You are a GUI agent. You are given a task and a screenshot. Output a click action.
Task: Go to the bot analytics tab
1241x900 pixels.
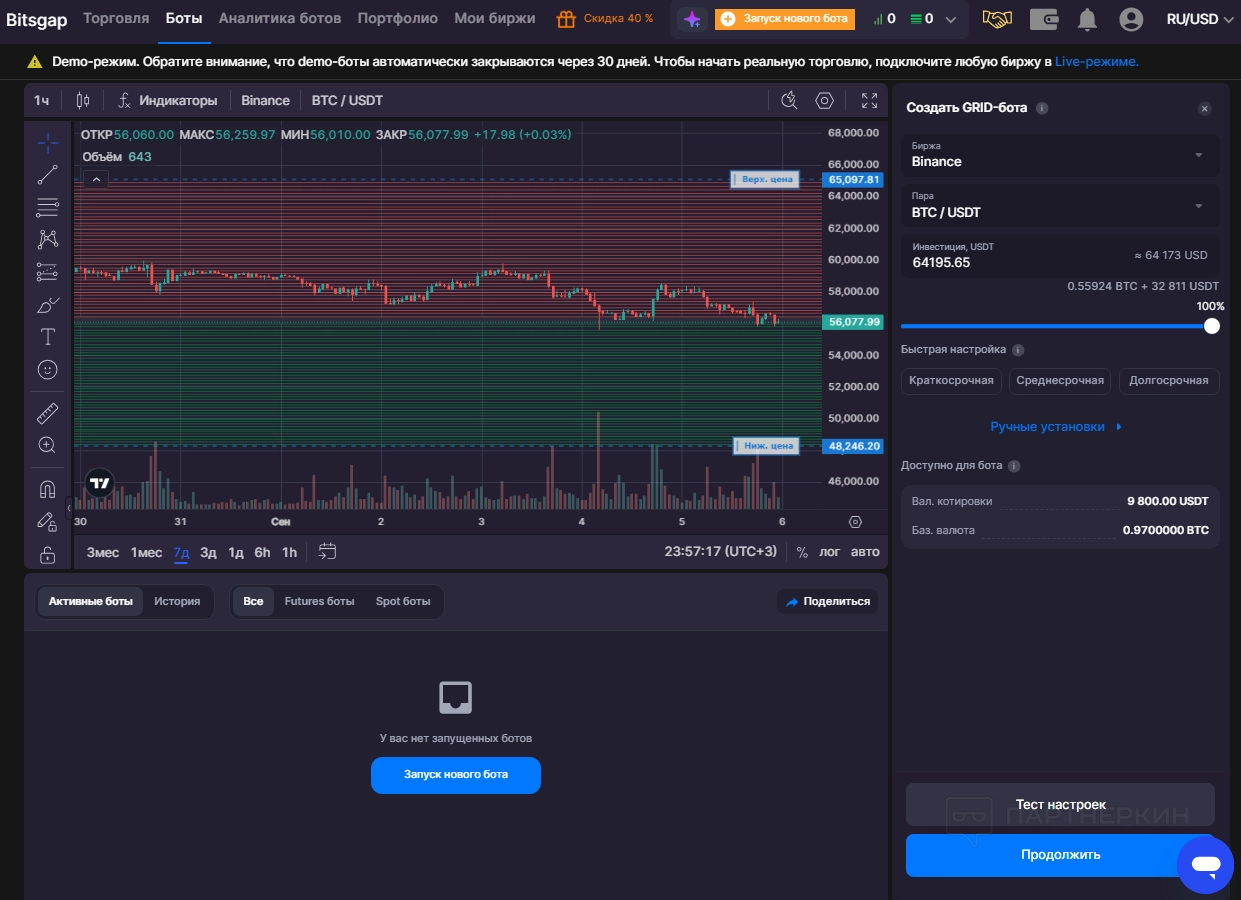click(x=279, y=19)
